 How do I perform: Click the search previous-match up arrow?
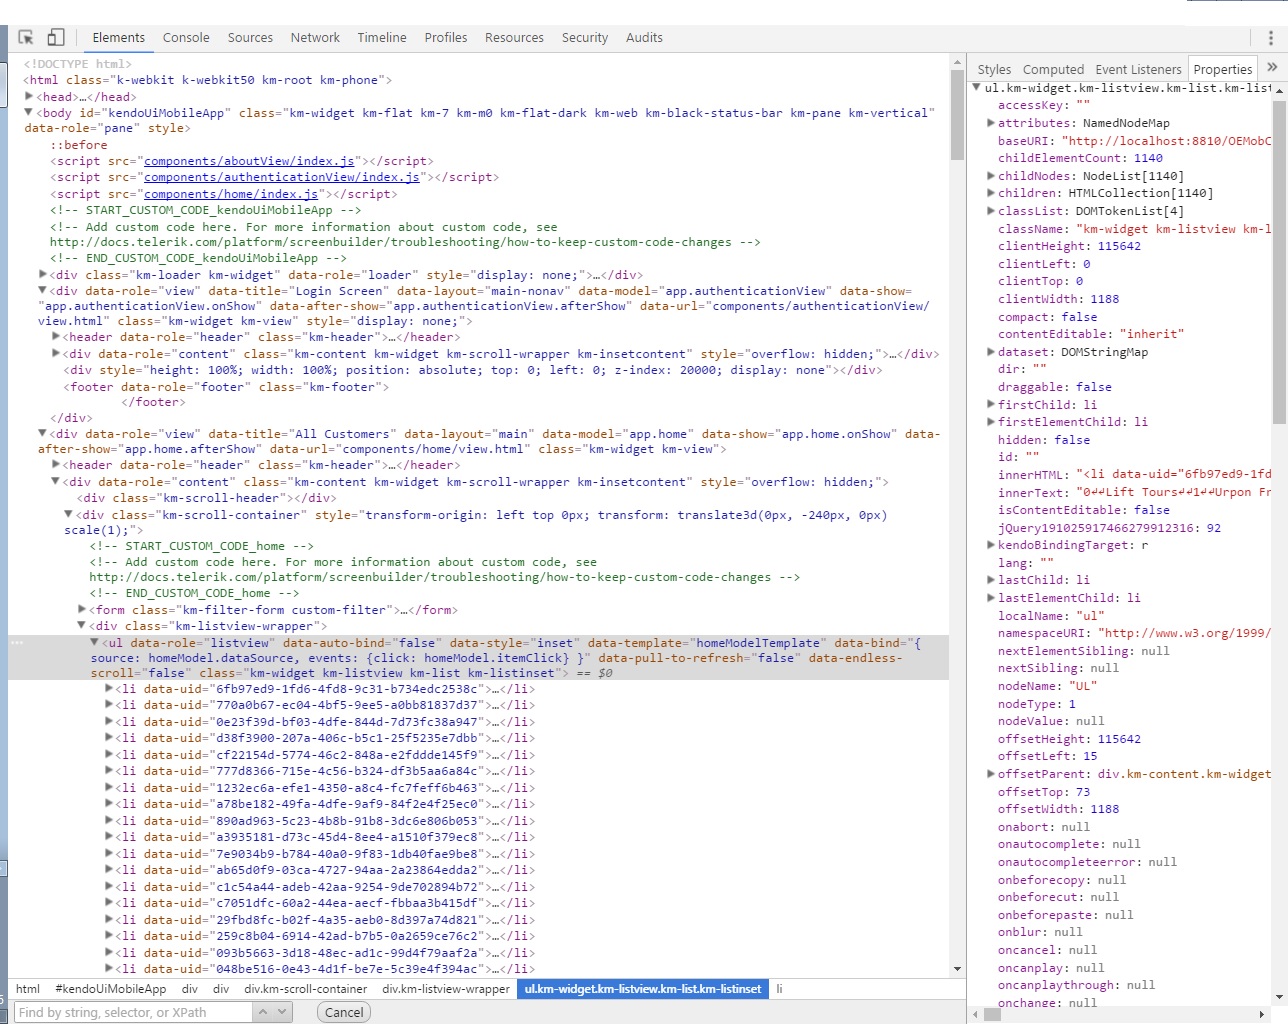[x=262, y=1012]
